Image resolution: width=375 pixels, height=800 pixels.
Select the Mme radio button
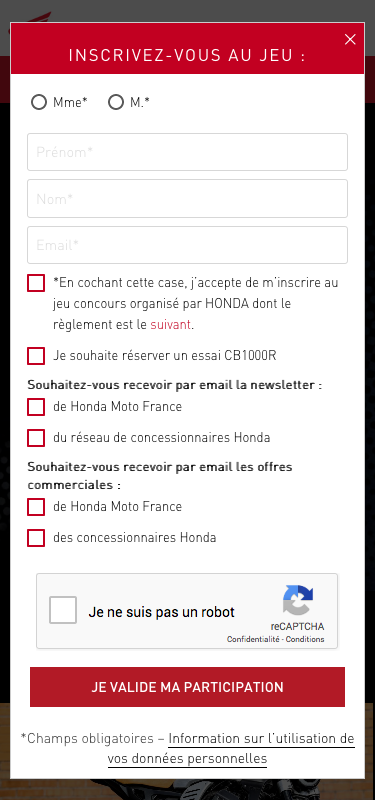(x=39, y=102)
